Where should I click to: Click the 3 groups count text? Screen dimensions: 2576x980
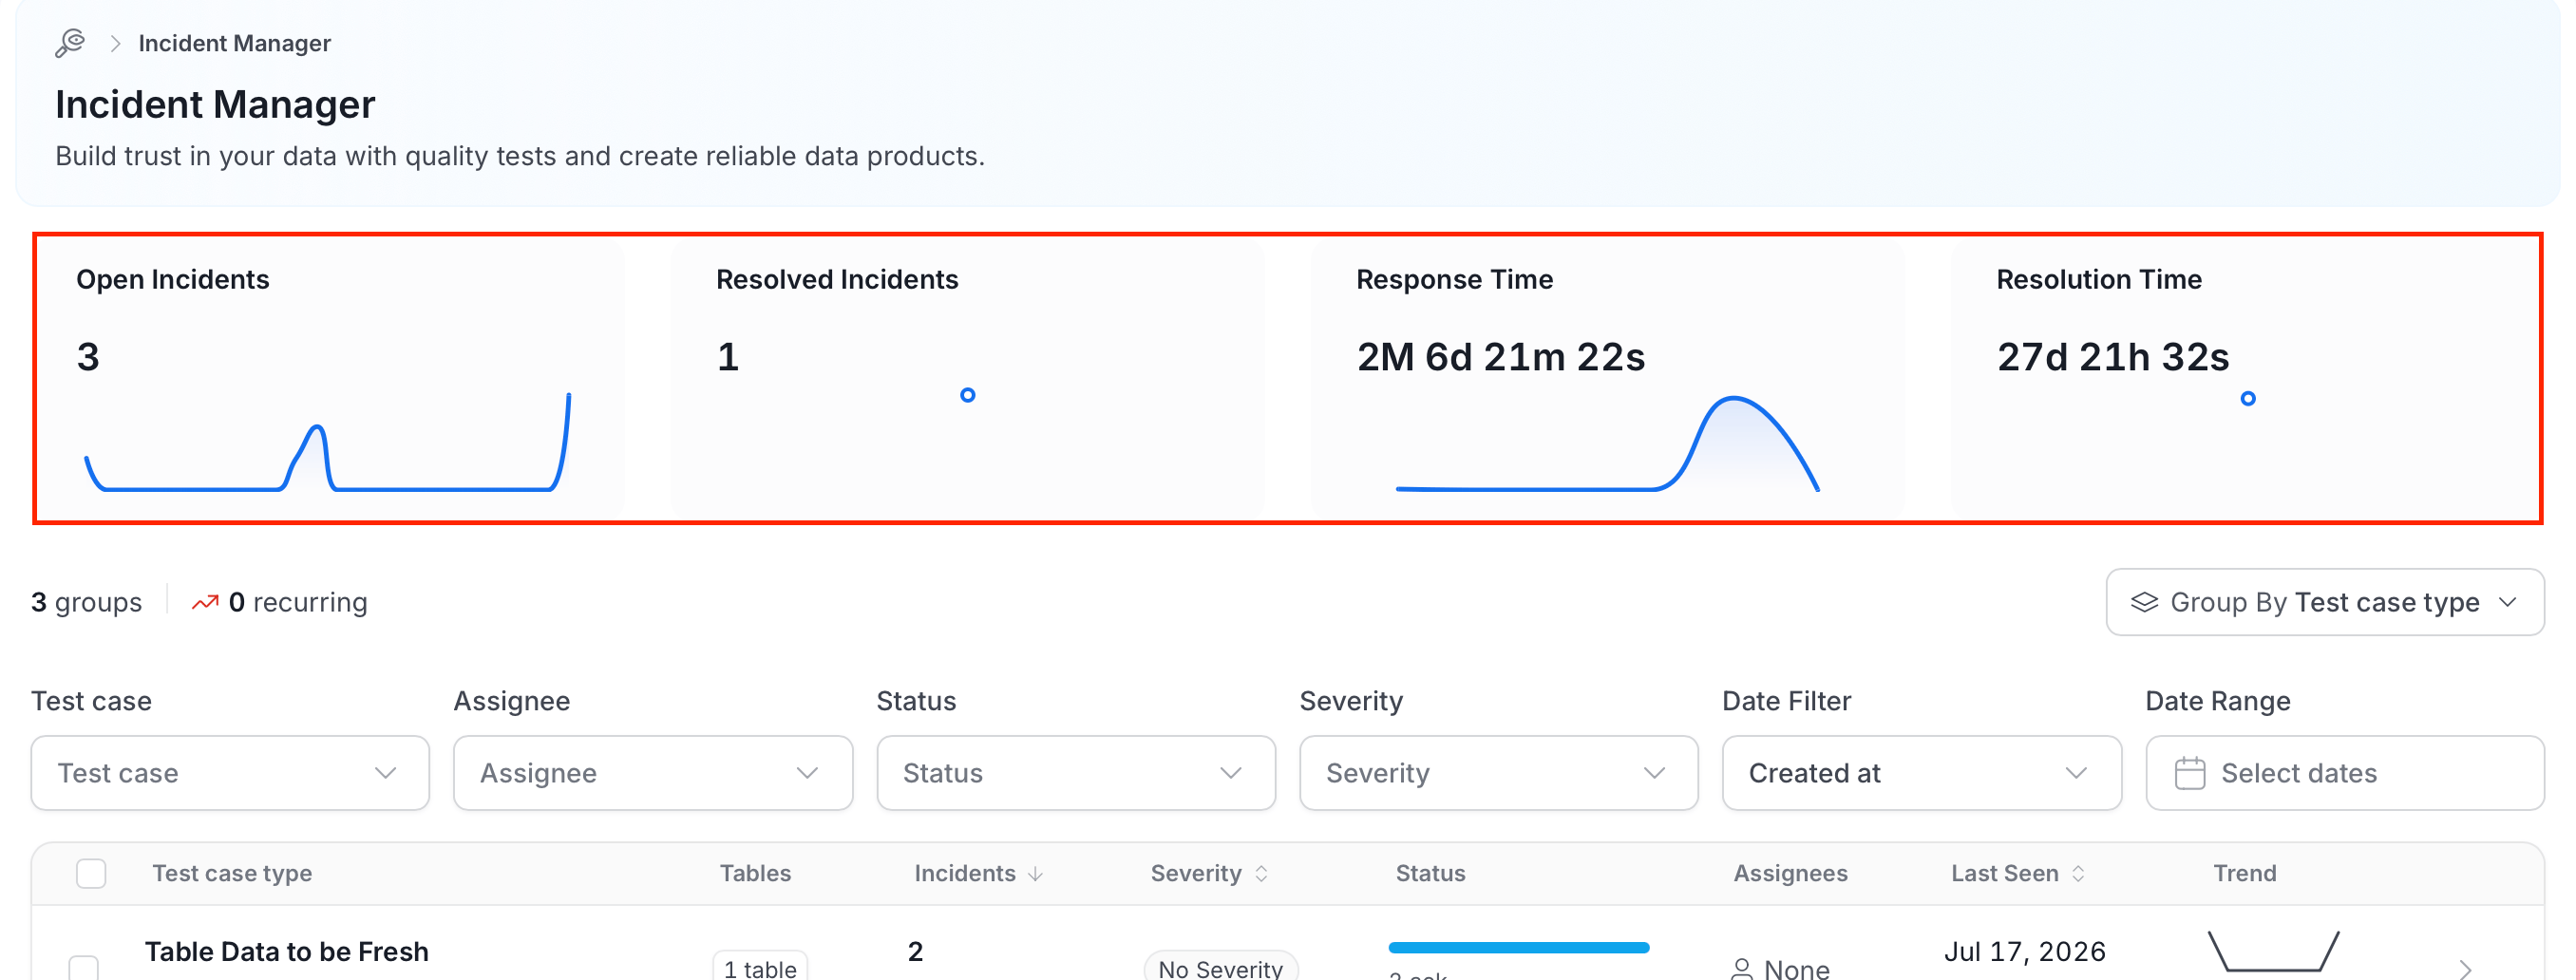86,602
